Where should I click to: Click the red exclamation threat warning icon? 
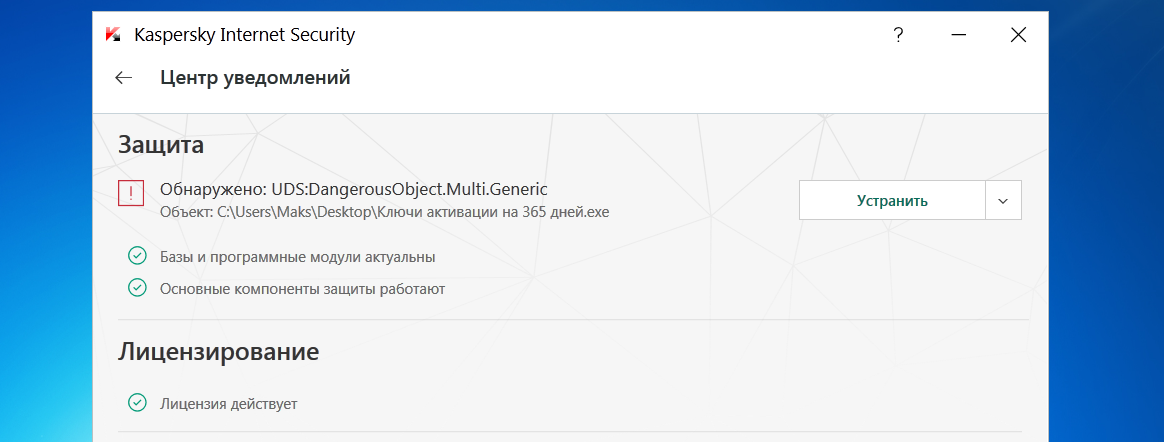[x=131, y=195]
